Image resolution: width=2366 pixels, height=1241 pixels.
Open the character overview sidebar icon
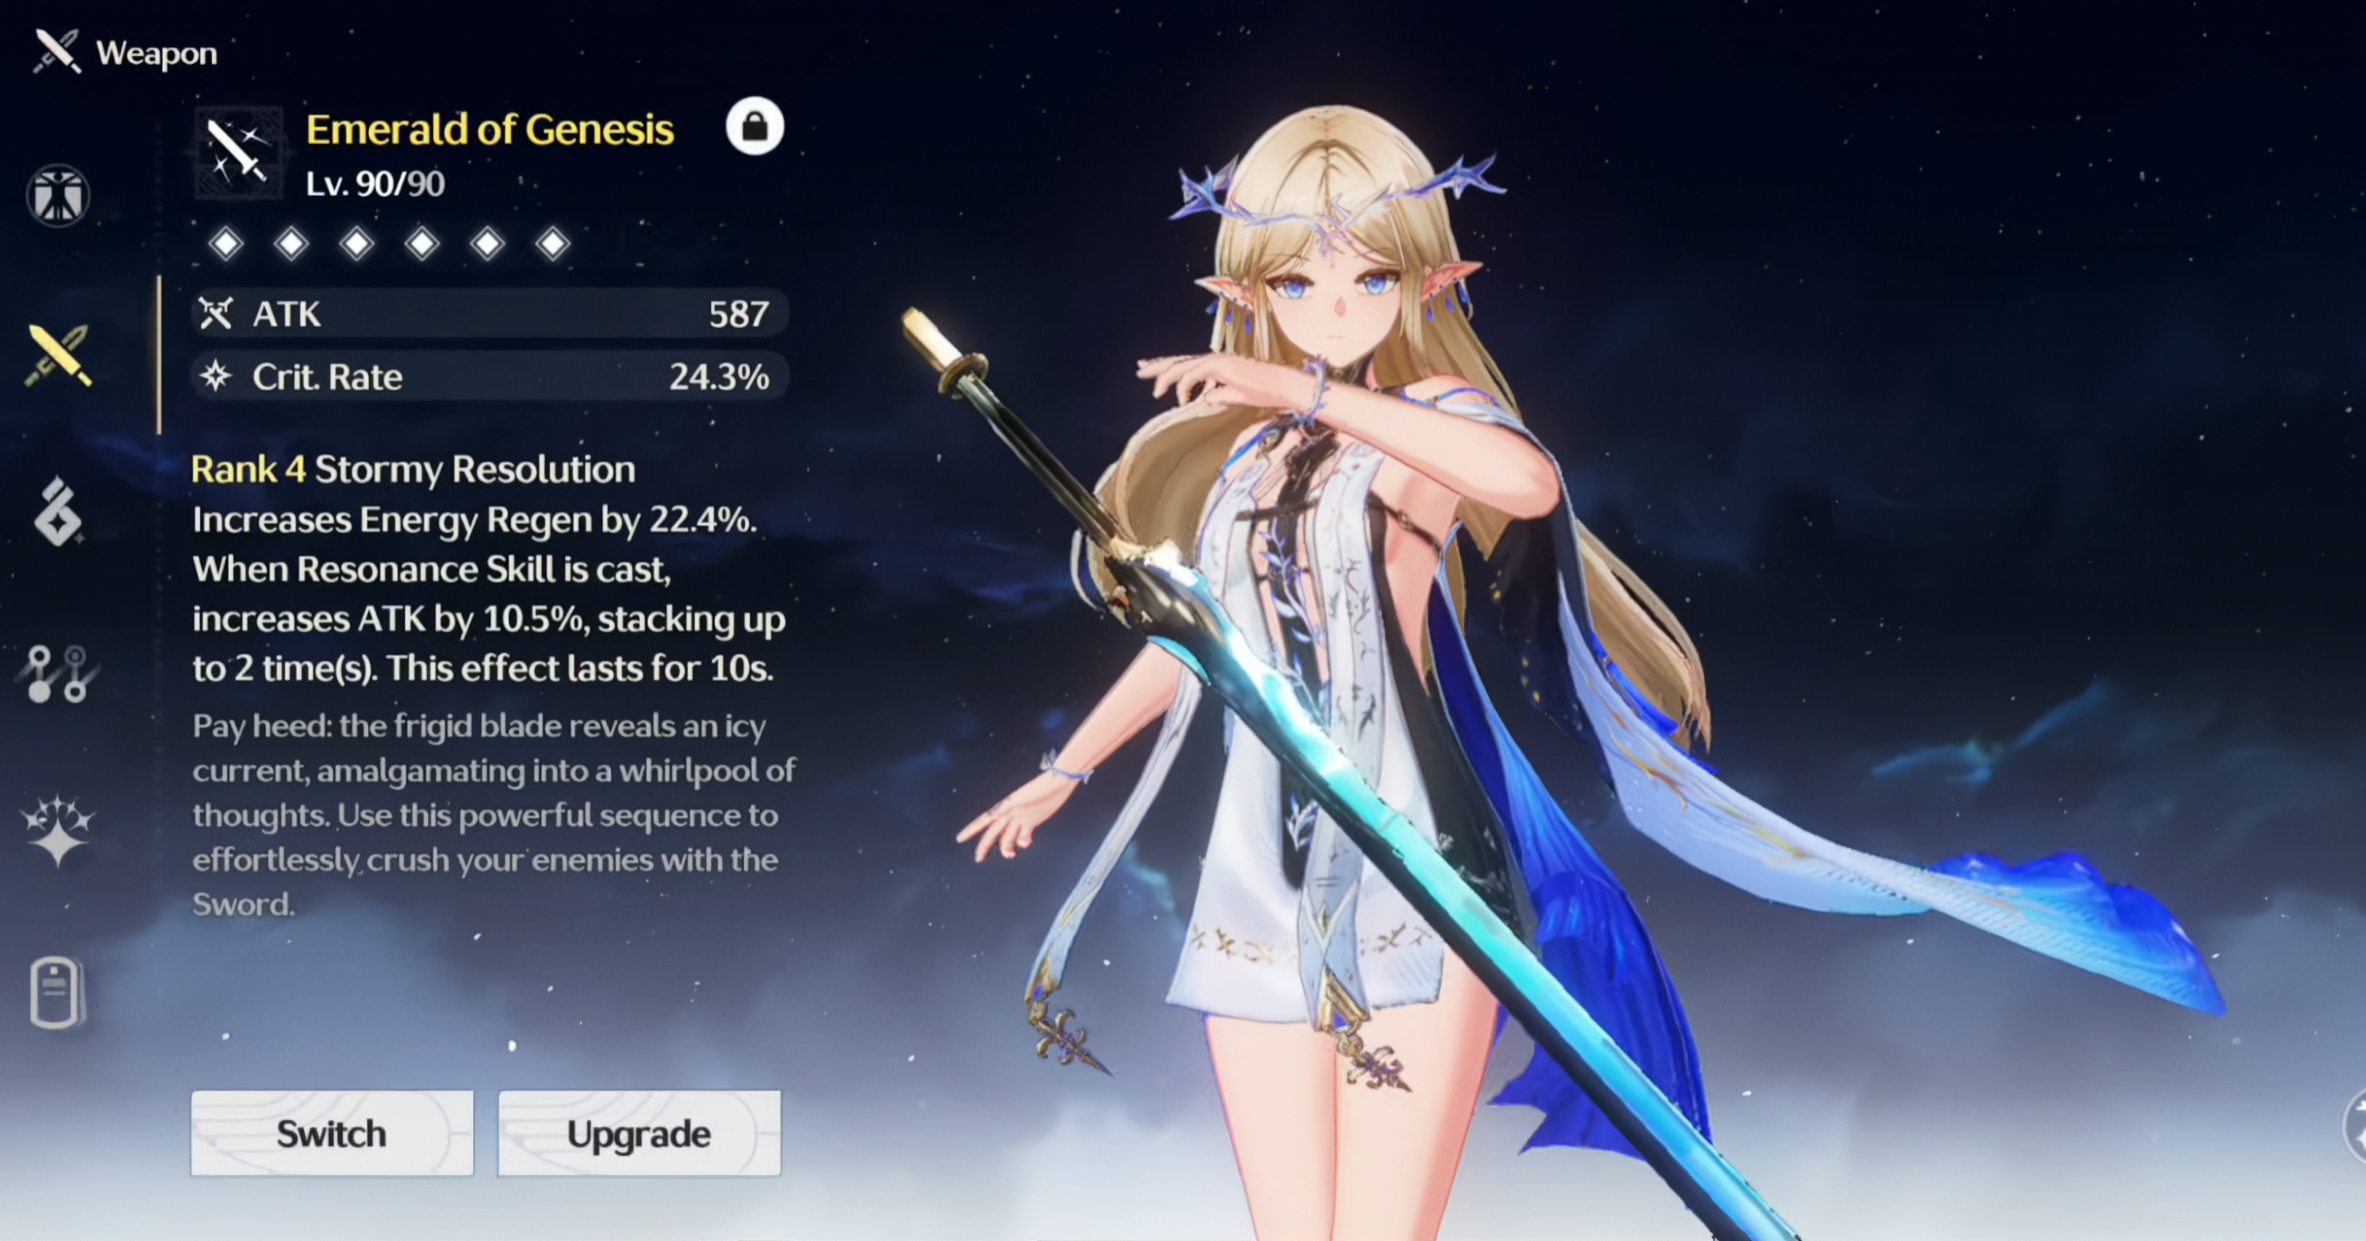[x=58, y=195]
